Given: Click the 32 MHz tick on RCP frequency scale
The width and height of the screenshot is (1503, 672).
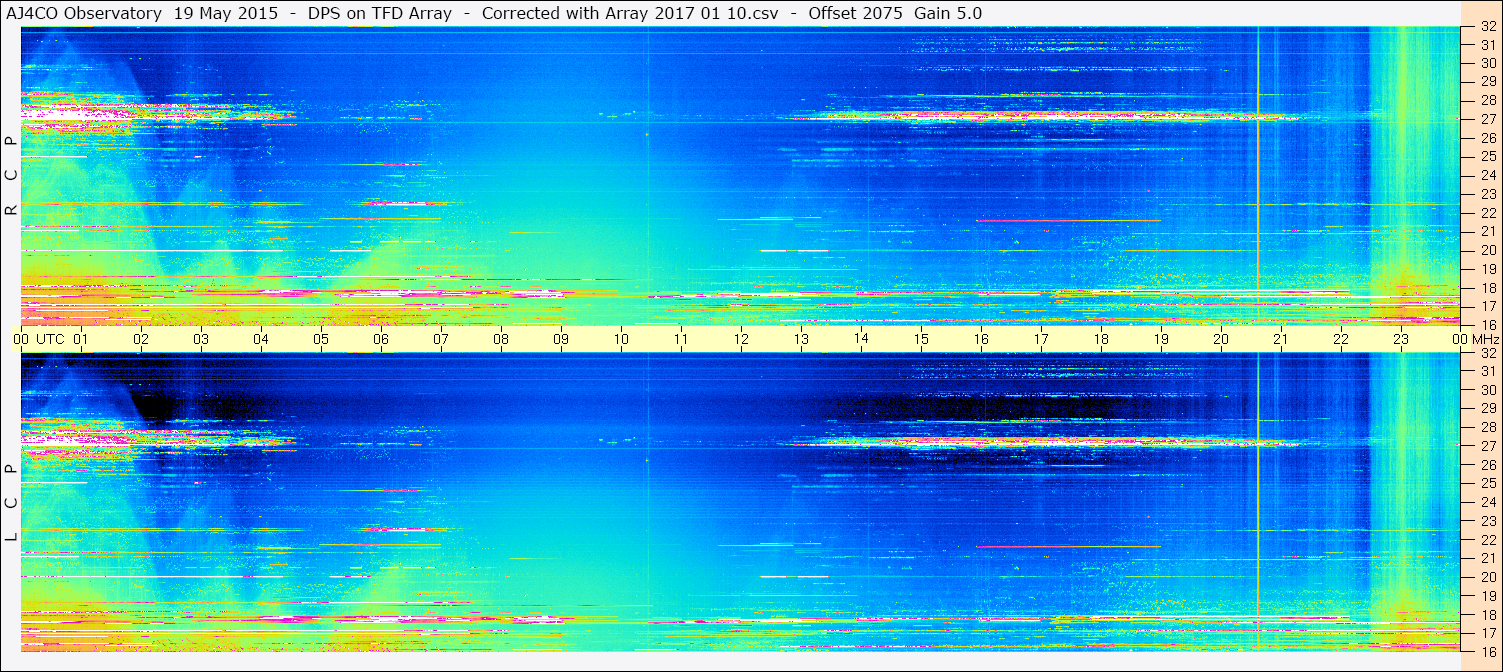Looking at the screenshot, I should pyautogui.click(x=1488, y=27).
